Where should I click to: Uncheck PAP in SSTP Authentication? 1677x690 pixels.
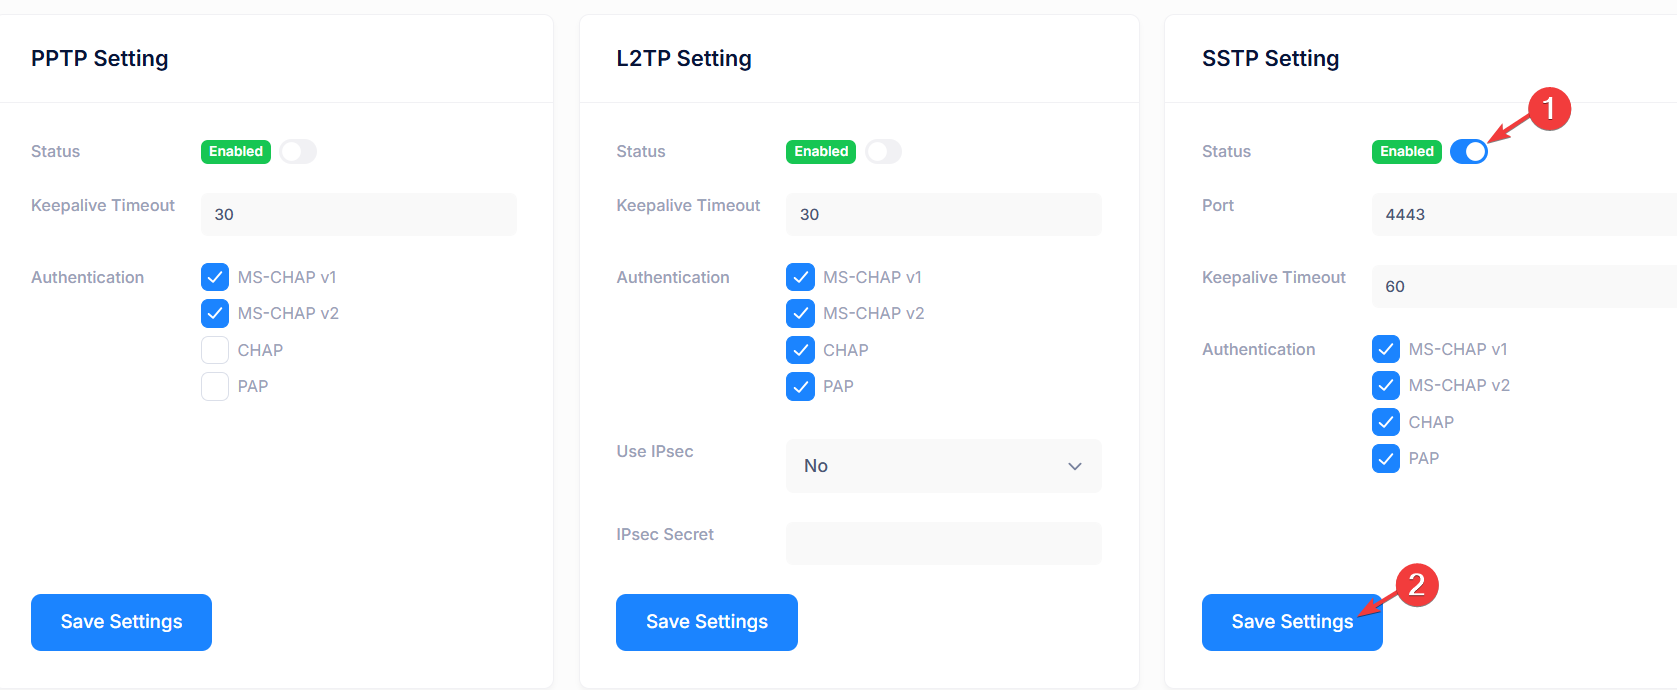click(1386, 458)
